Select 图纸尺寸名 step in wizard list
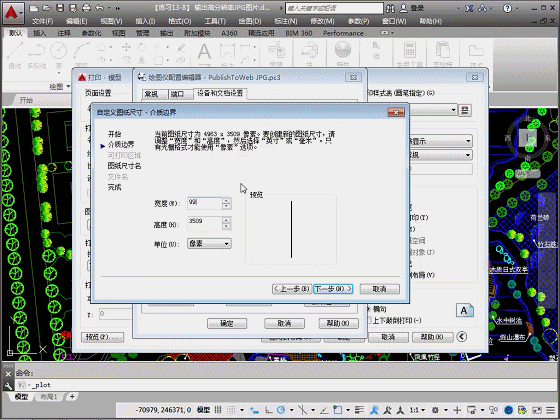Viewport: 560px width, 420px height. tap(124, 166)
